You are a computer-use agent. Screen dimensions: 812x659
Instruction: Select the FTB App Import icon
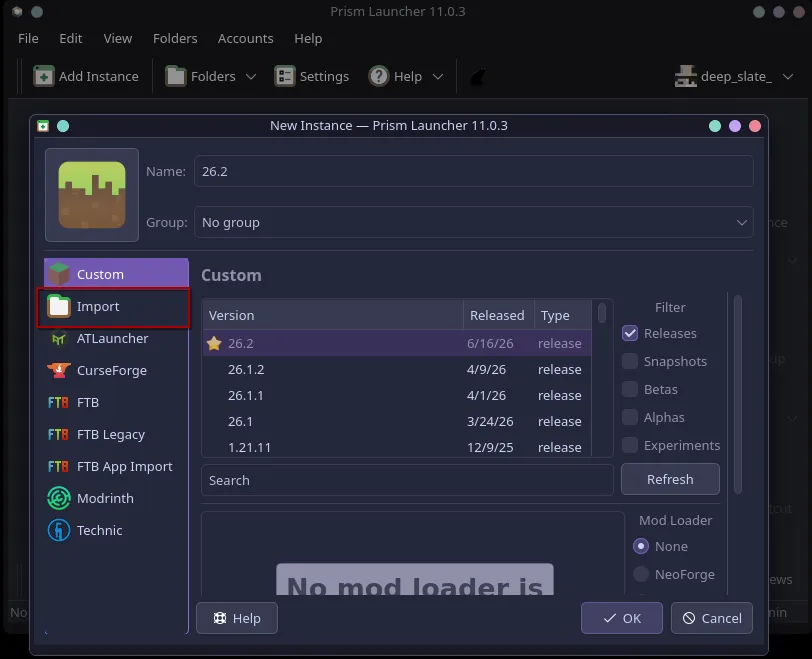coord(58,466)
